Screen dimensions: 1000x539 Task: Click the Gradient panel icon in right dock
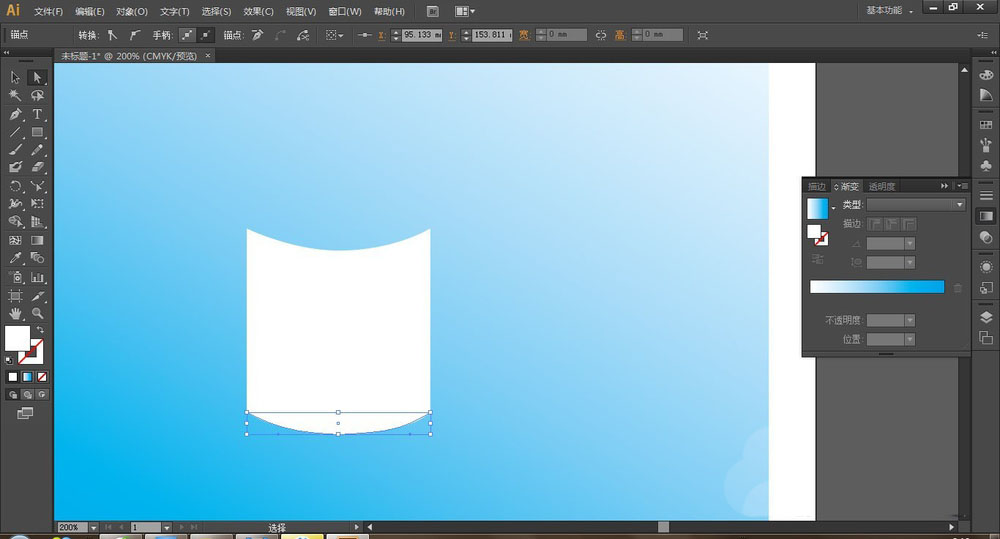coord(986,215)
